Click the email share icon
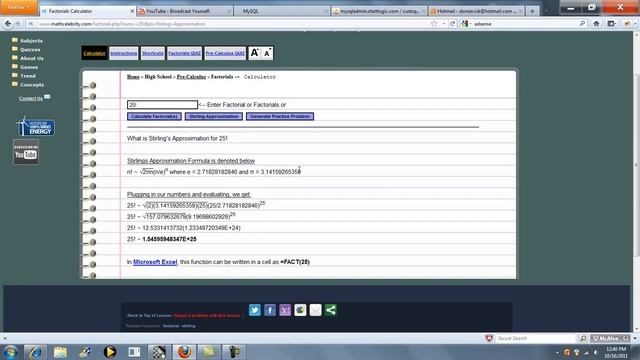This screenshot has height=360, width=640. (316, 310)
